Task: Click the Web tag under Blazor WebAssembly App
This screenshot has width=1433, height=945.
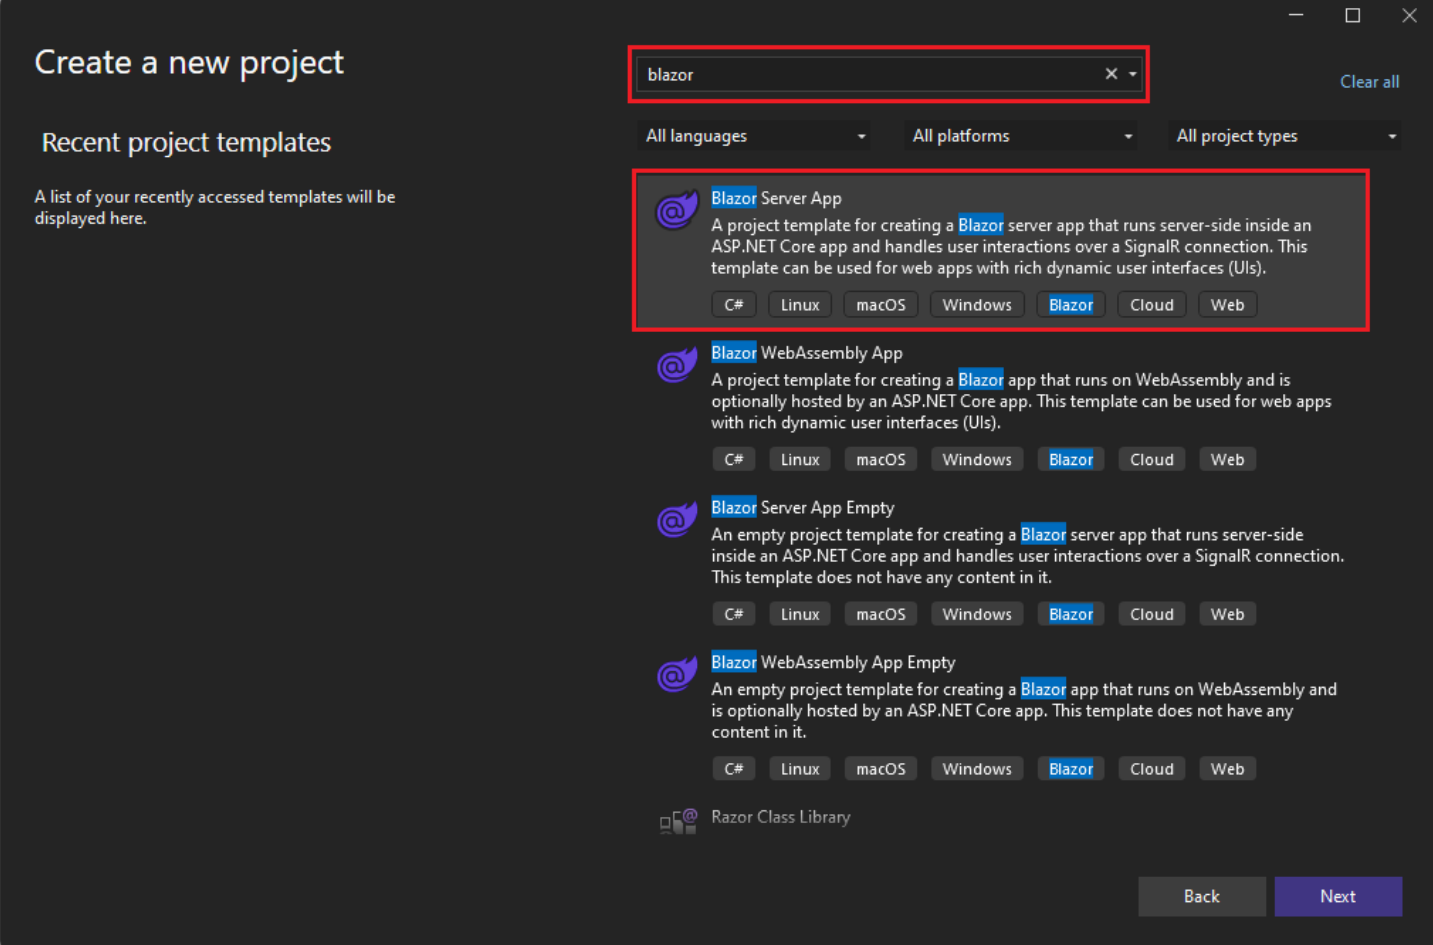Action: pos(1228,460)
